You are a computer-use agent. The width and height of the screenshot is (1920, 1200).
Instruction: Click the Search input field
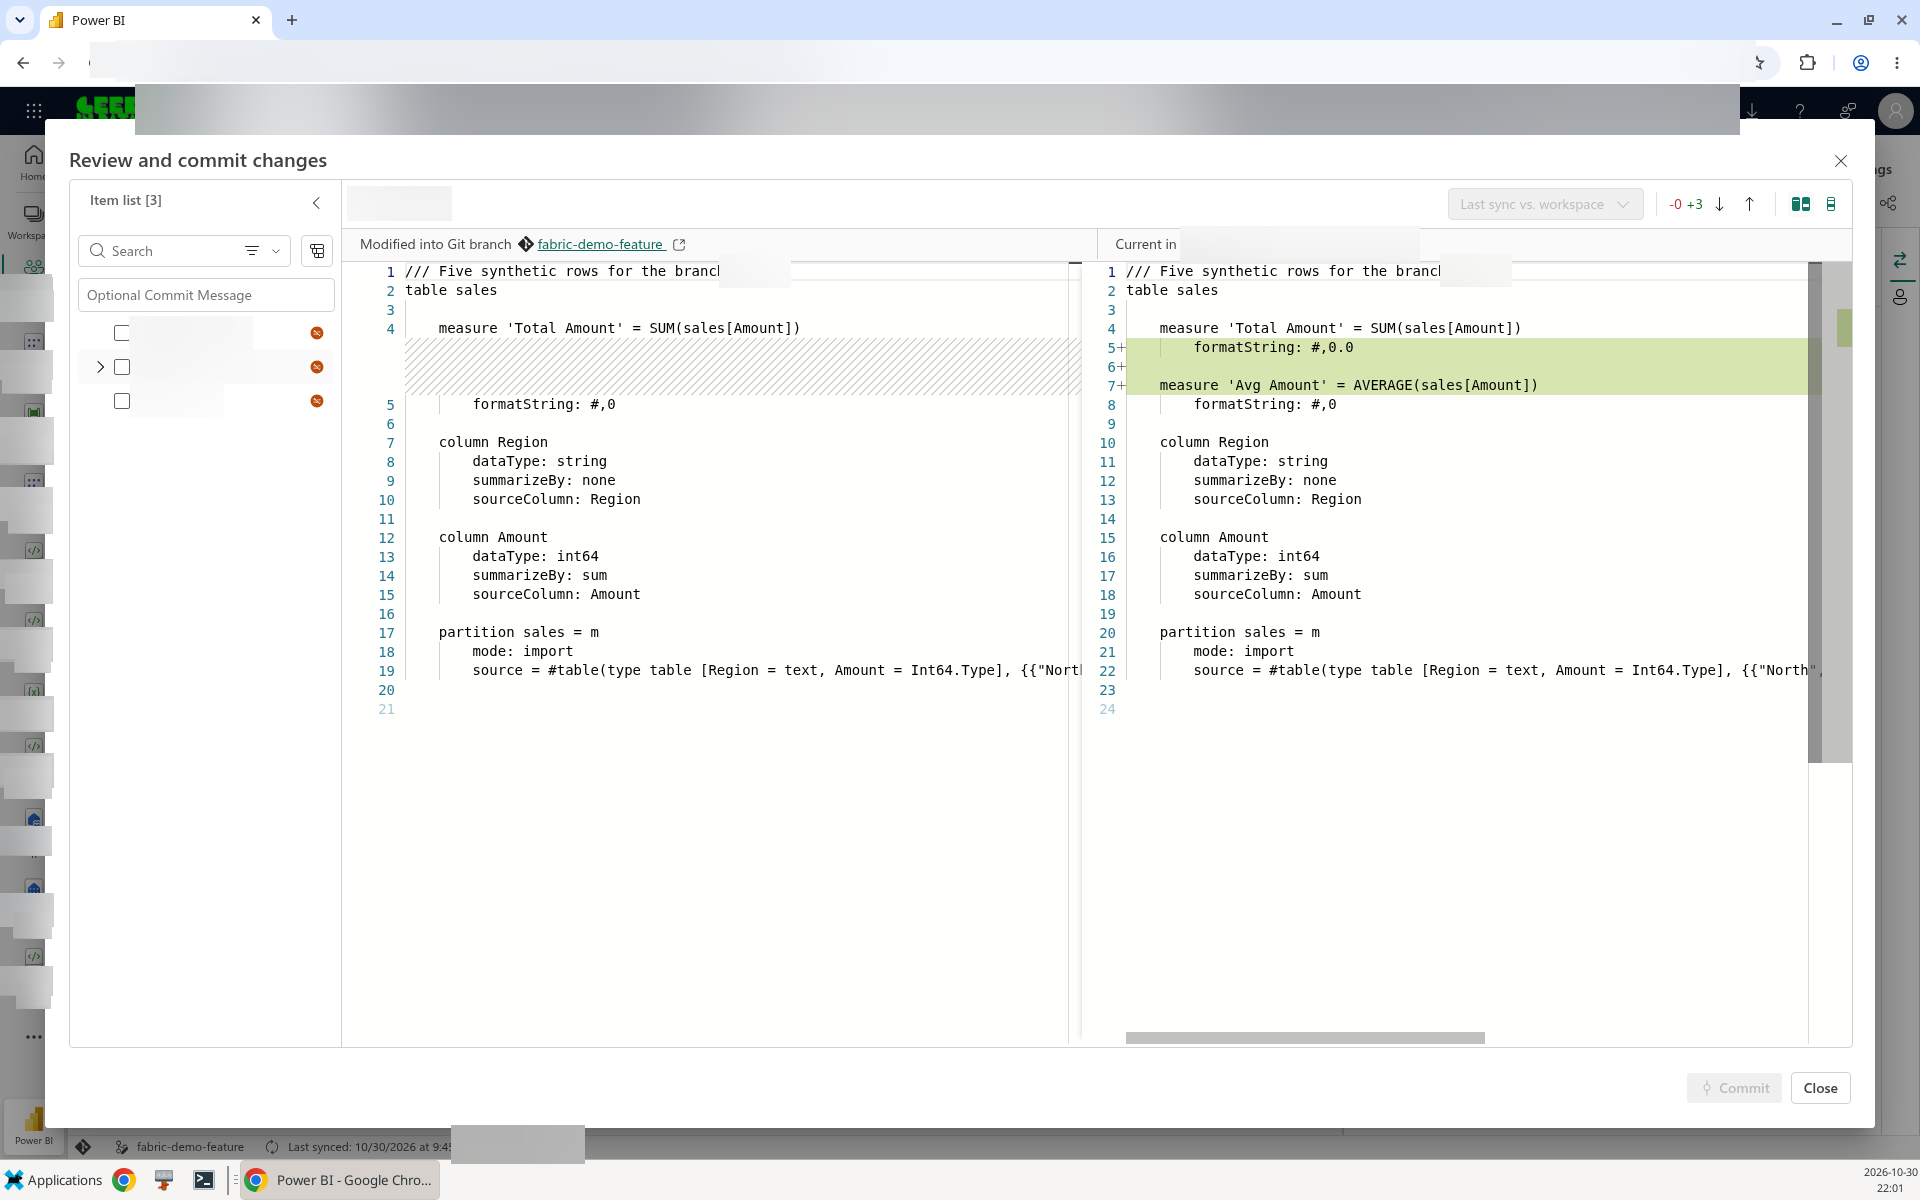point(170,251)
